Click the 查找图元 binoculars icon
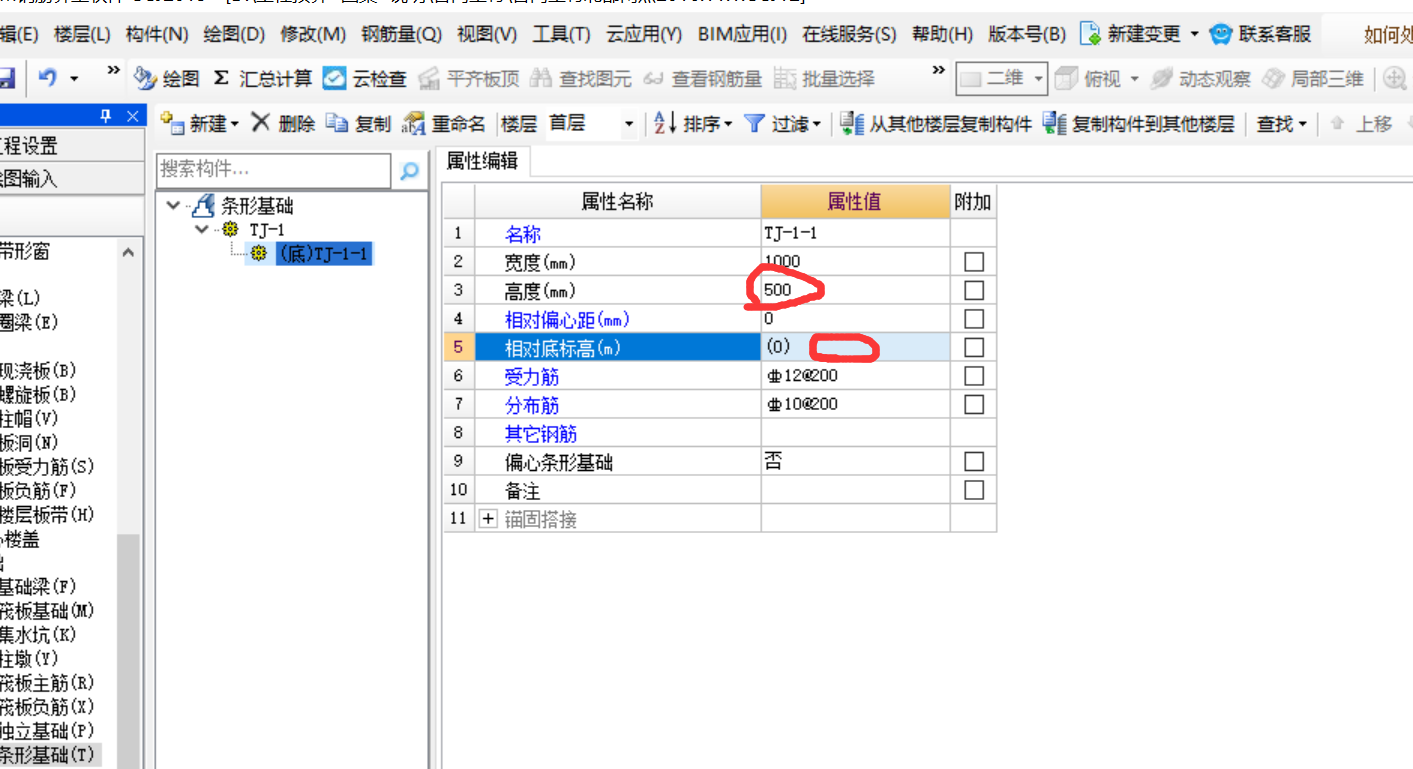The height and width of the screenshot is (769, 1413). coord(541,78)
